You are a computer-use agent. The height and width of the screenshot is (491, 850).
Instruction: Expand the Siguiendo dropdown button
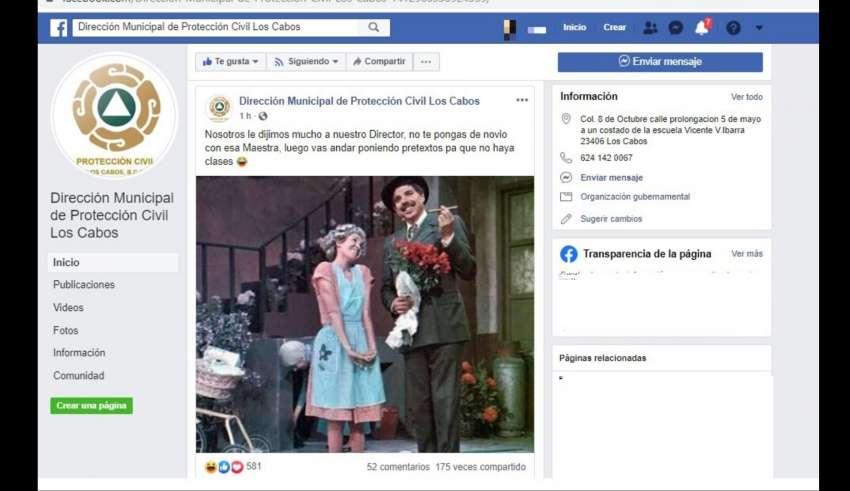pos(306,62)
